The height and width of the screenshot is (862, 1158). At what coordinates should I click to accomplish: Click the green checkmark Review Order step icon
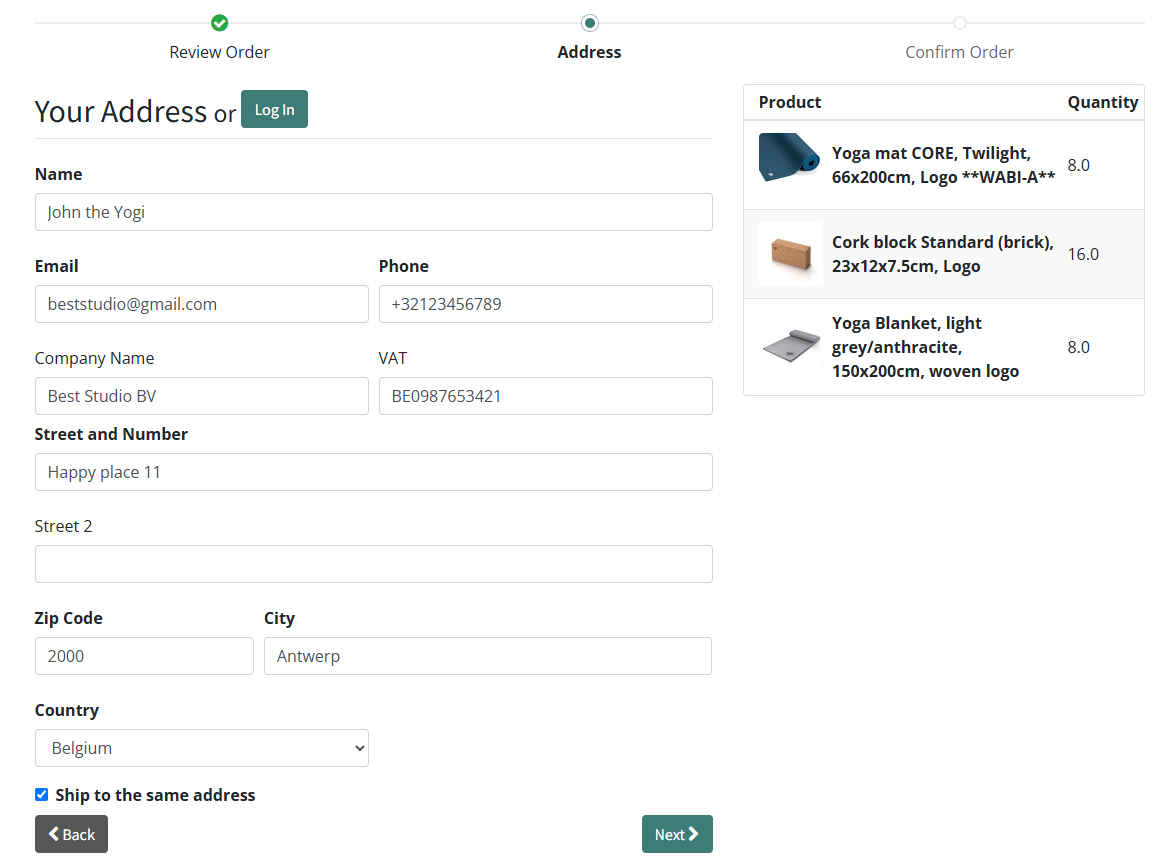click(x=220, y=23)
